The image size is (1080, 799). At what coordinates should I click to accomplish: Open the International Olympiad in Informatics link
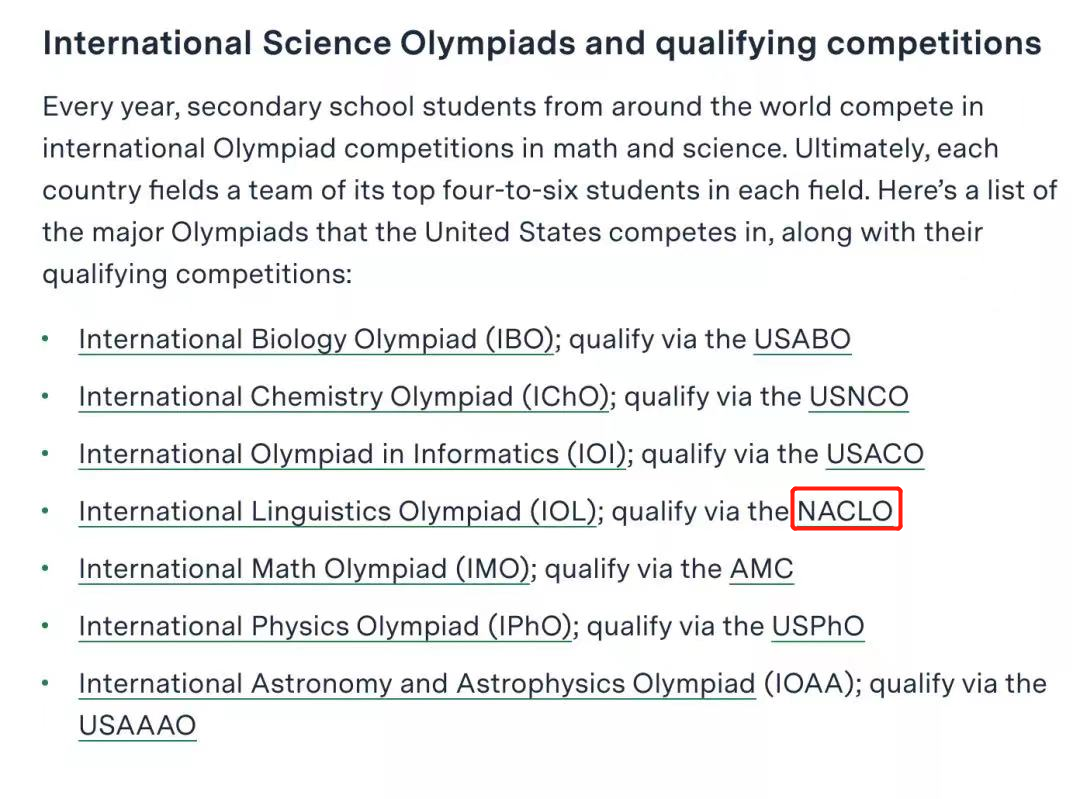click(352, 454)
